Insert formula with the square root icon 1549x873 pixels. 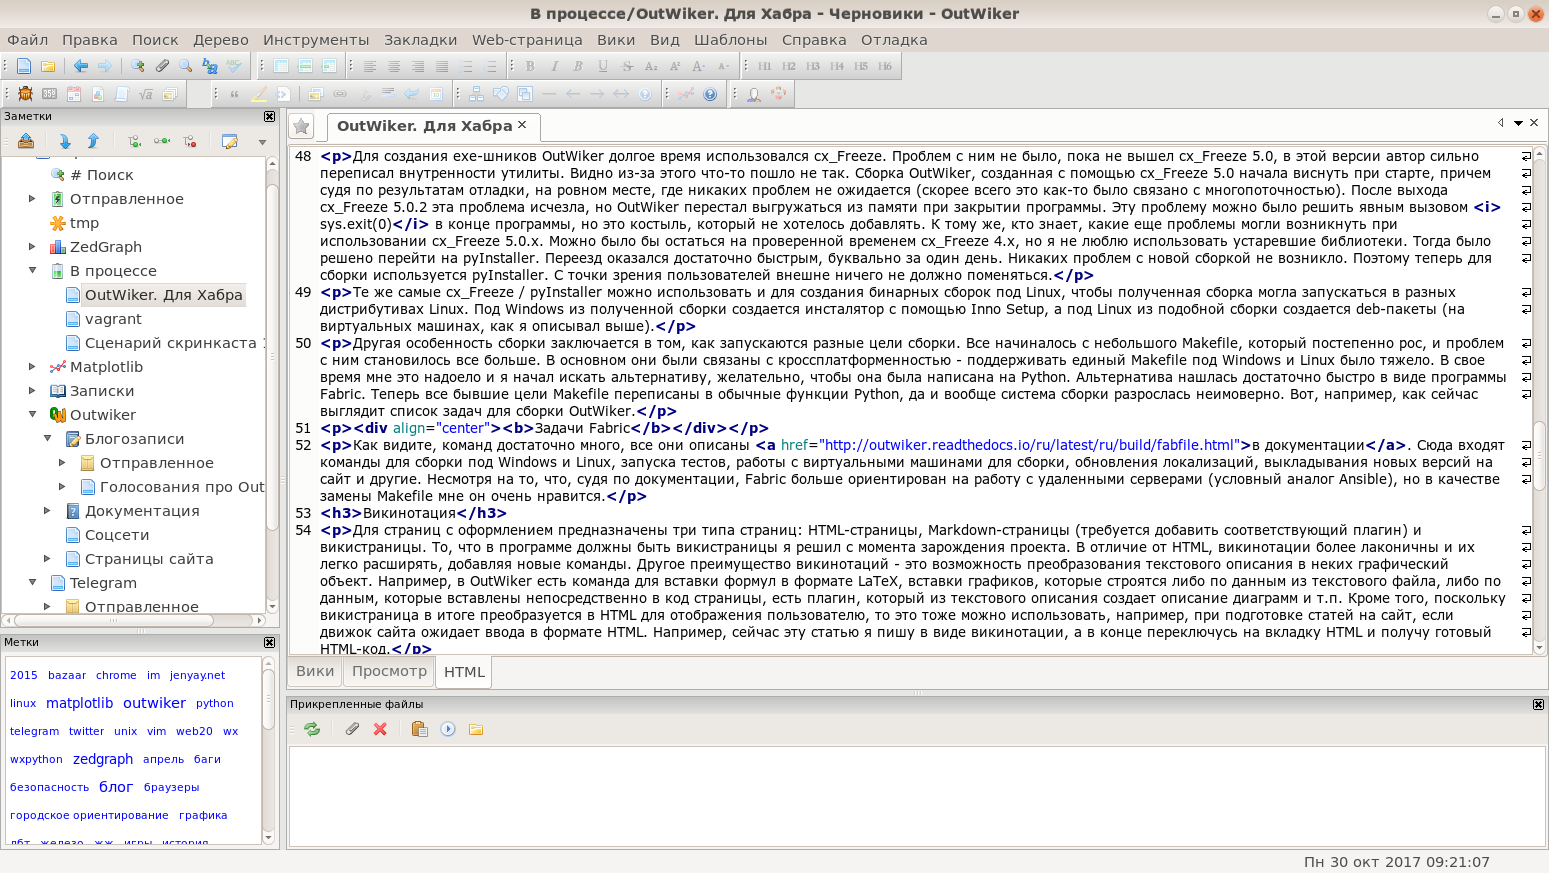point(145,94)
